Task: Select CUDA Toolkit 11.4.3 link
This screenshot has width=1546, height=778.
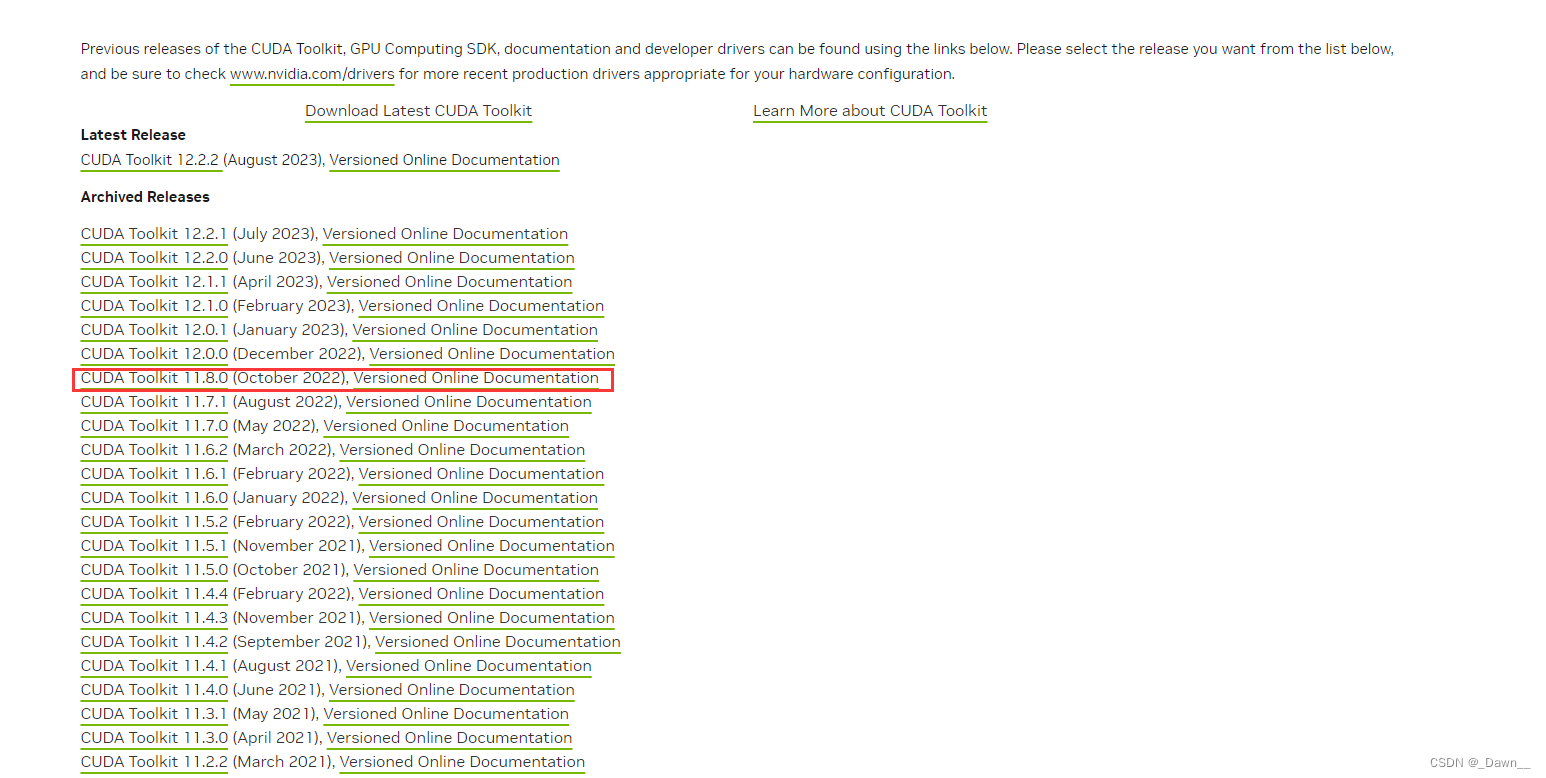Action: (154, 618)
